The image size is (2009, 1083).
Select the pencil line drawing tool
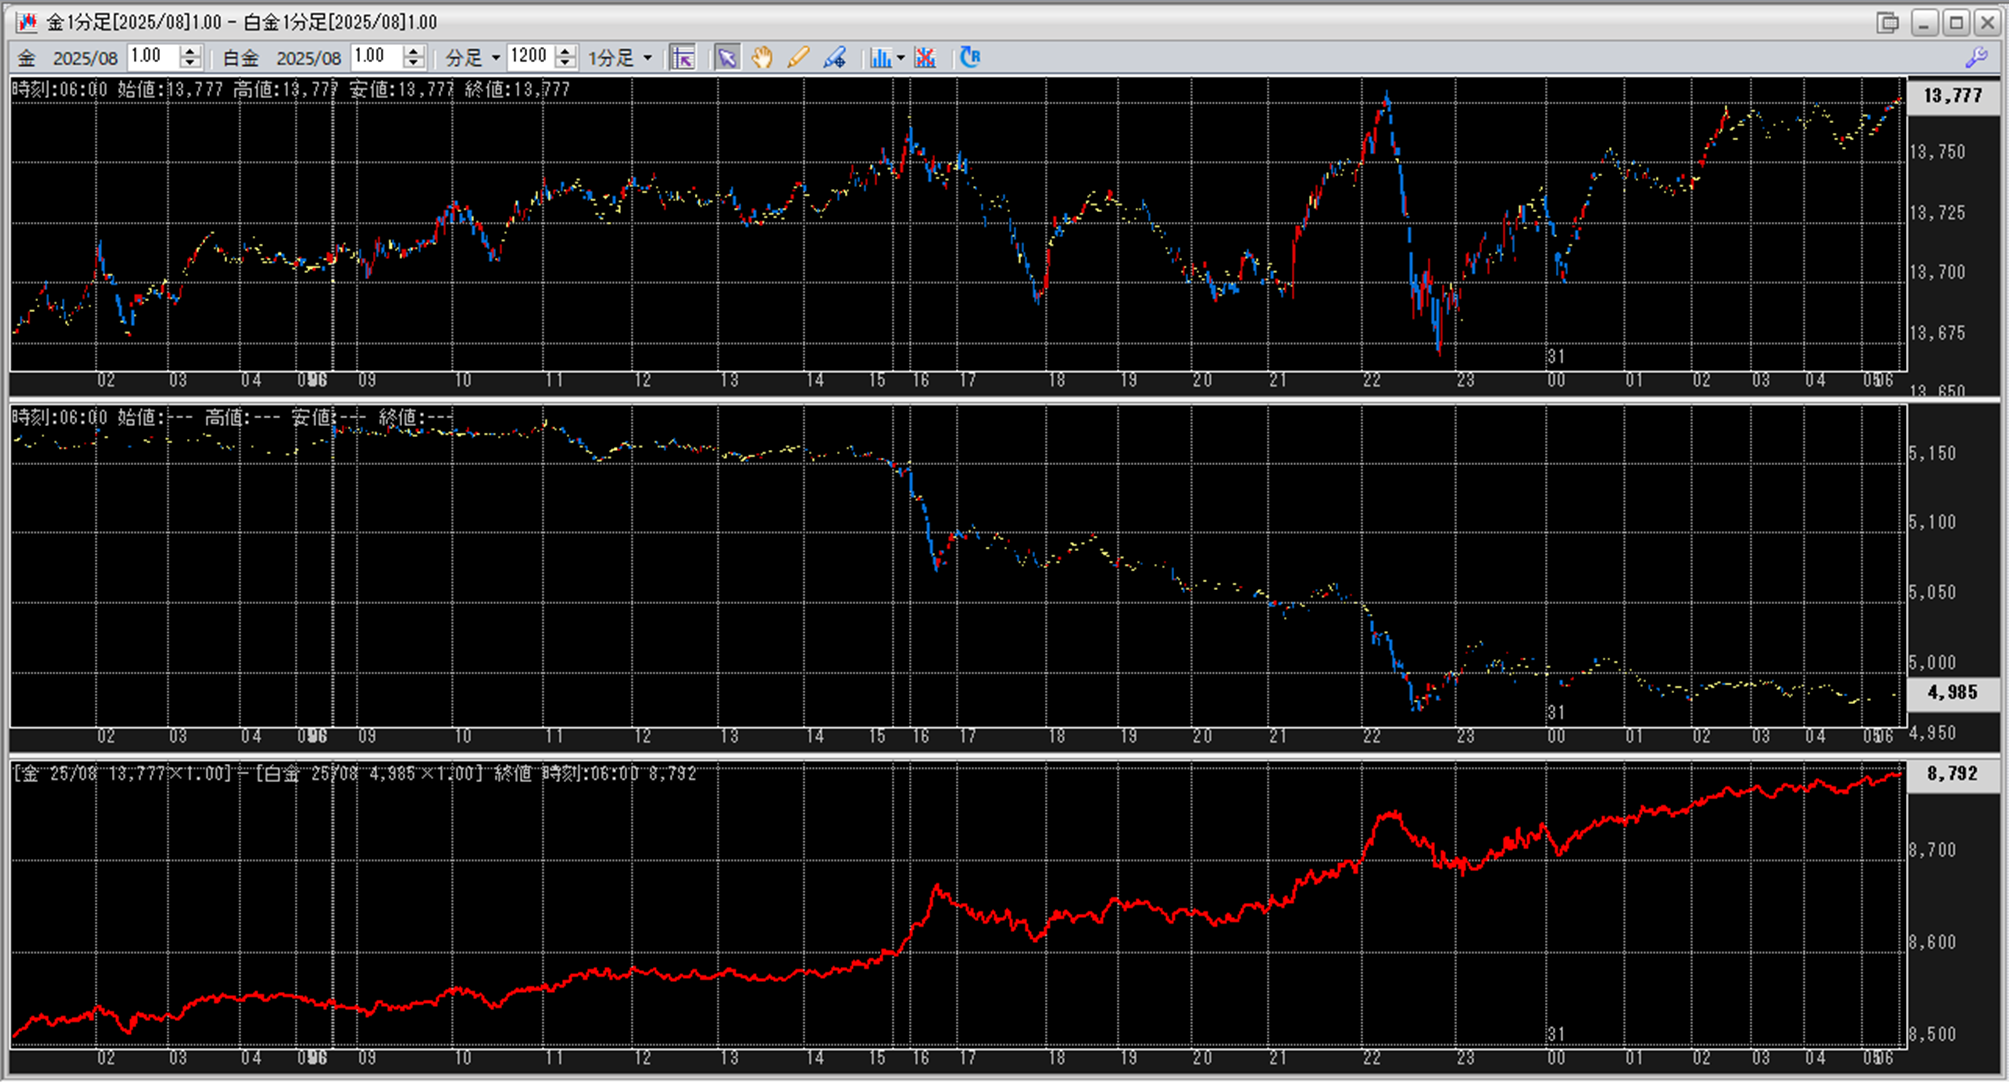(797, 58)
